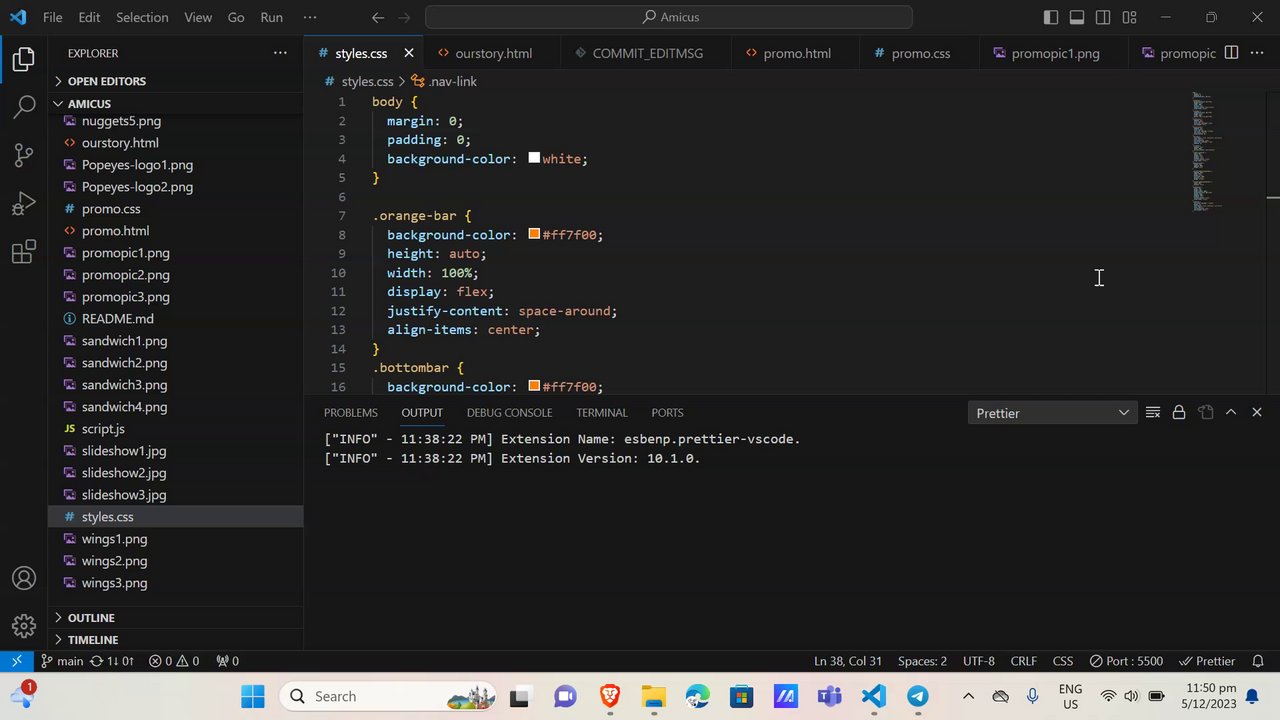
Task: Click the Port : 5500 Live Server button
Action: [x=1126, y=661]
